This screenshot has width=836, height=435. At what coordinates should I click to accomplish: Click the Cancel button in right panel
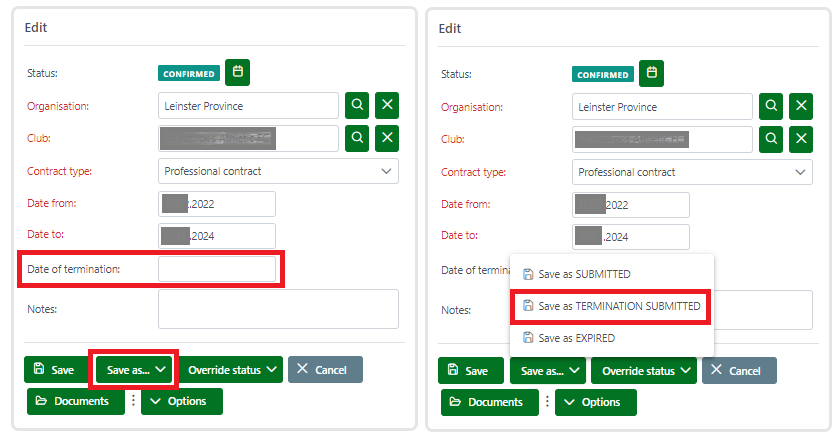[739, 370]
